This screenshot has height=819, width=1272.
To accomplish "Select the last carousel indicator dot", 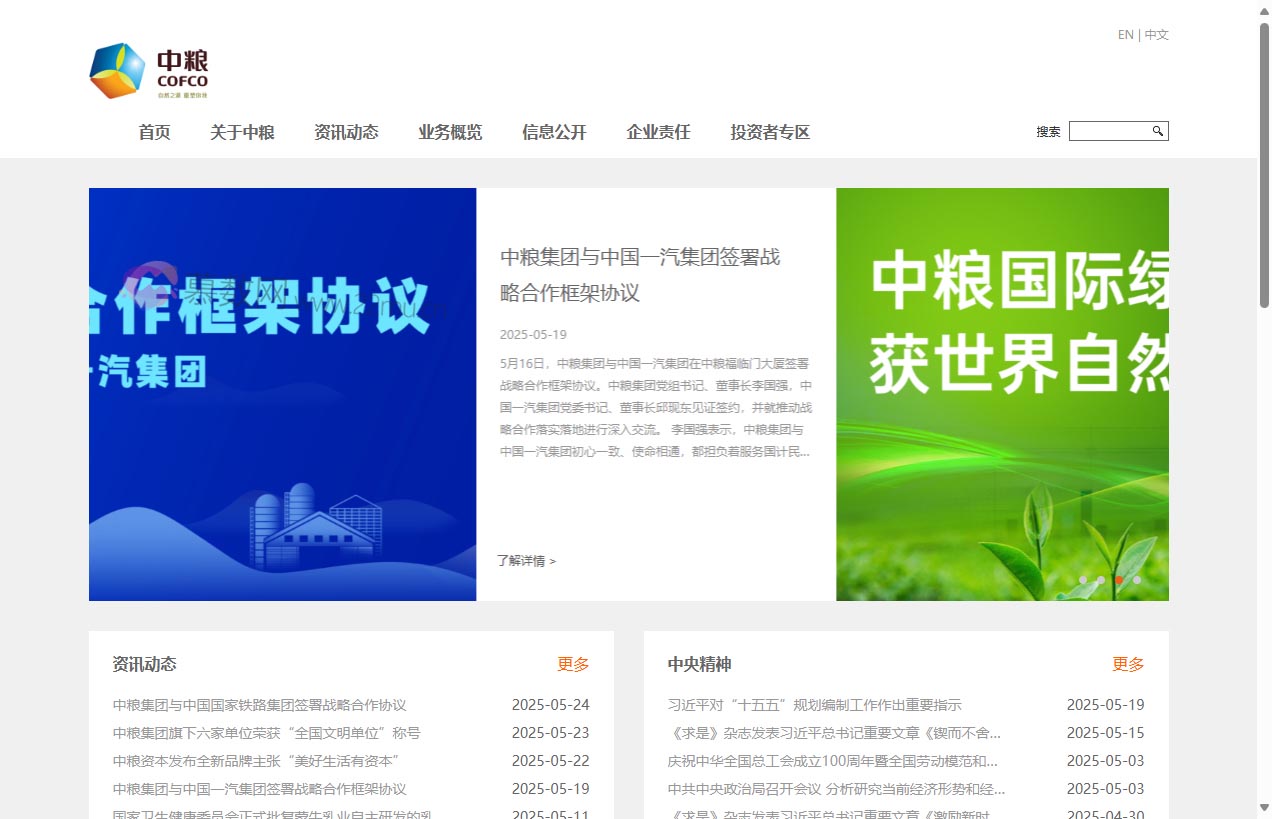I will 1136,580.
